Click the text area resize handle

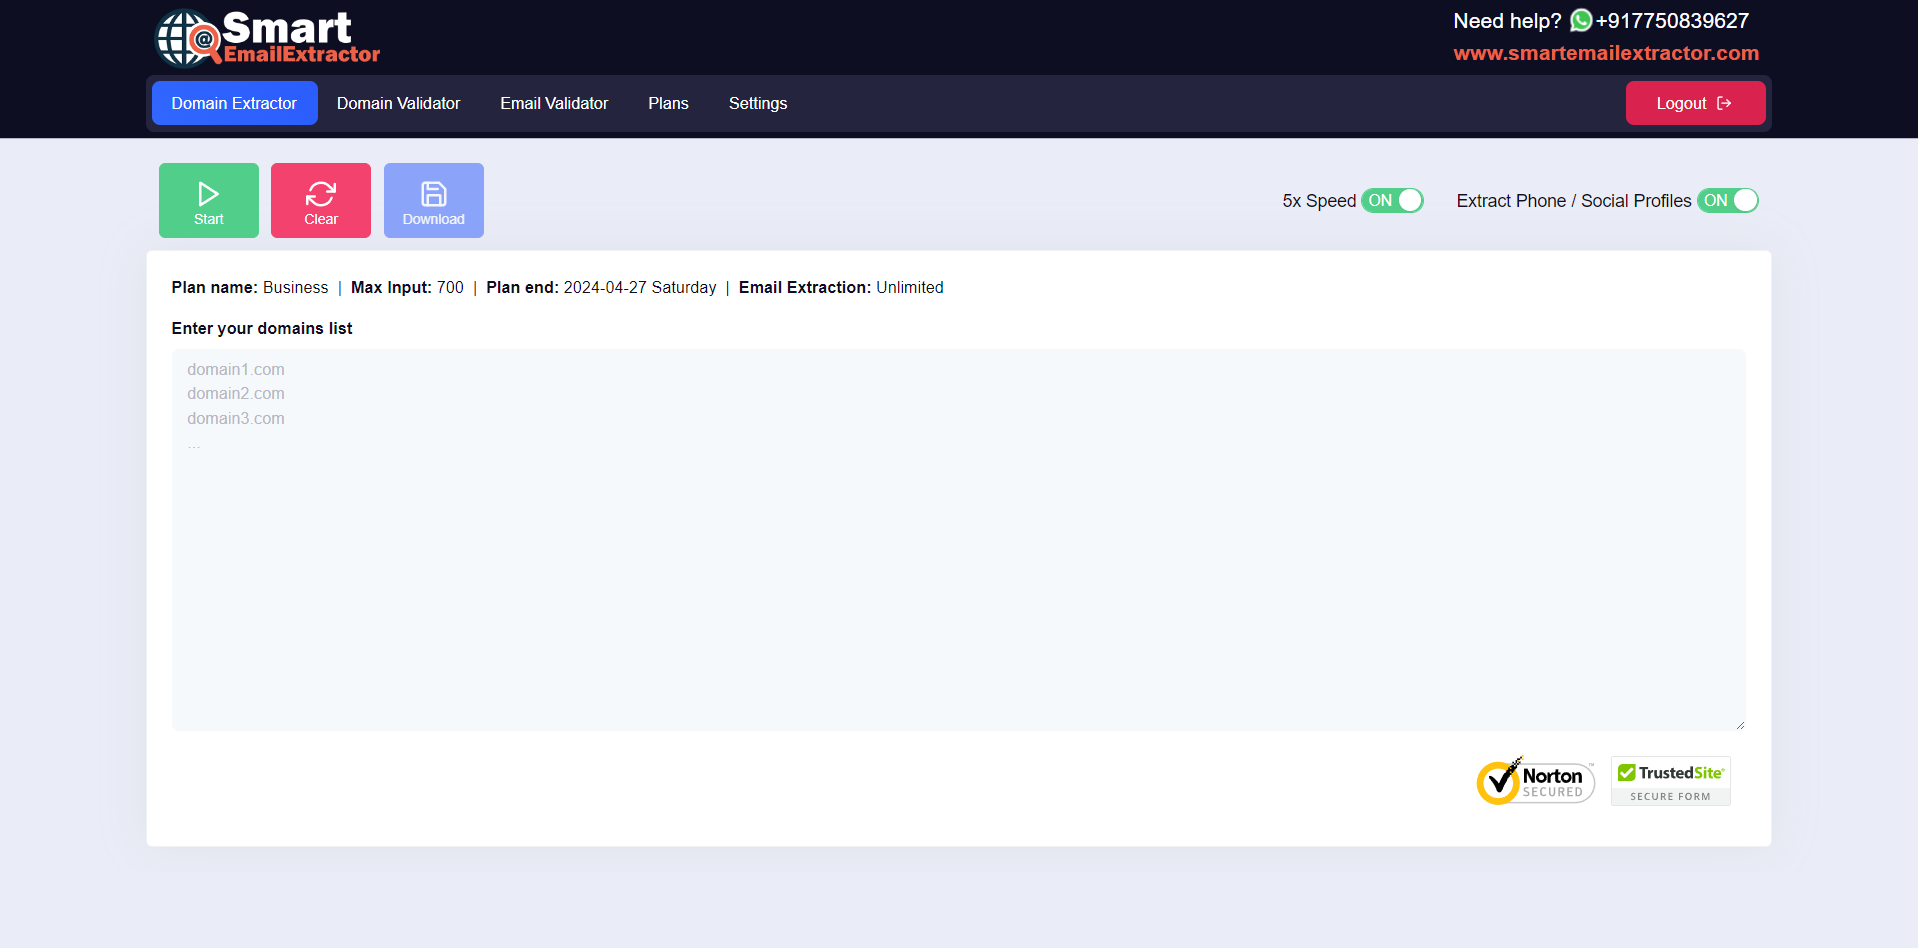click(1740, 725)
